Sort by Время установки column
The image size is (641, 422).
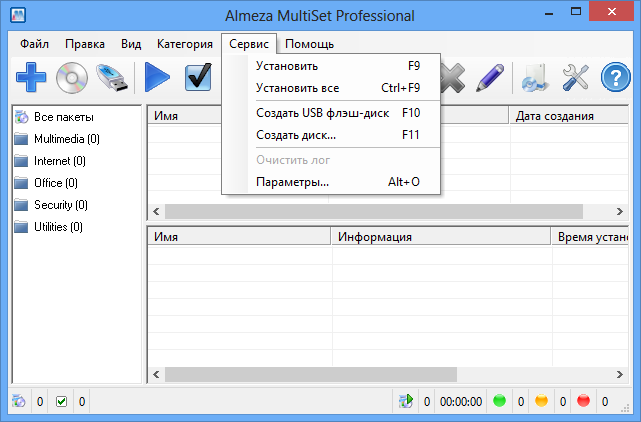point(590,237)
